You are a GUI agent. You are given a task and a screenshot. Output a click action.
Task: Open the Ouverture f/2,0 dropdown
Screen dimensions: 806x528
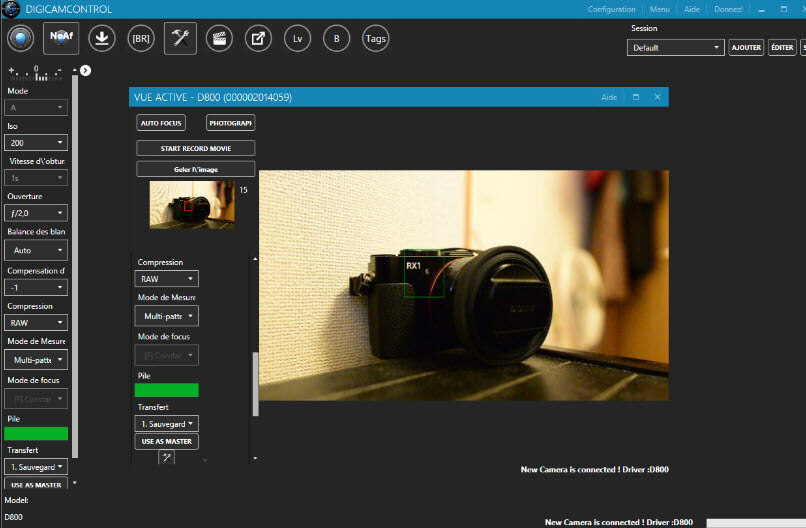click(35, 213)
